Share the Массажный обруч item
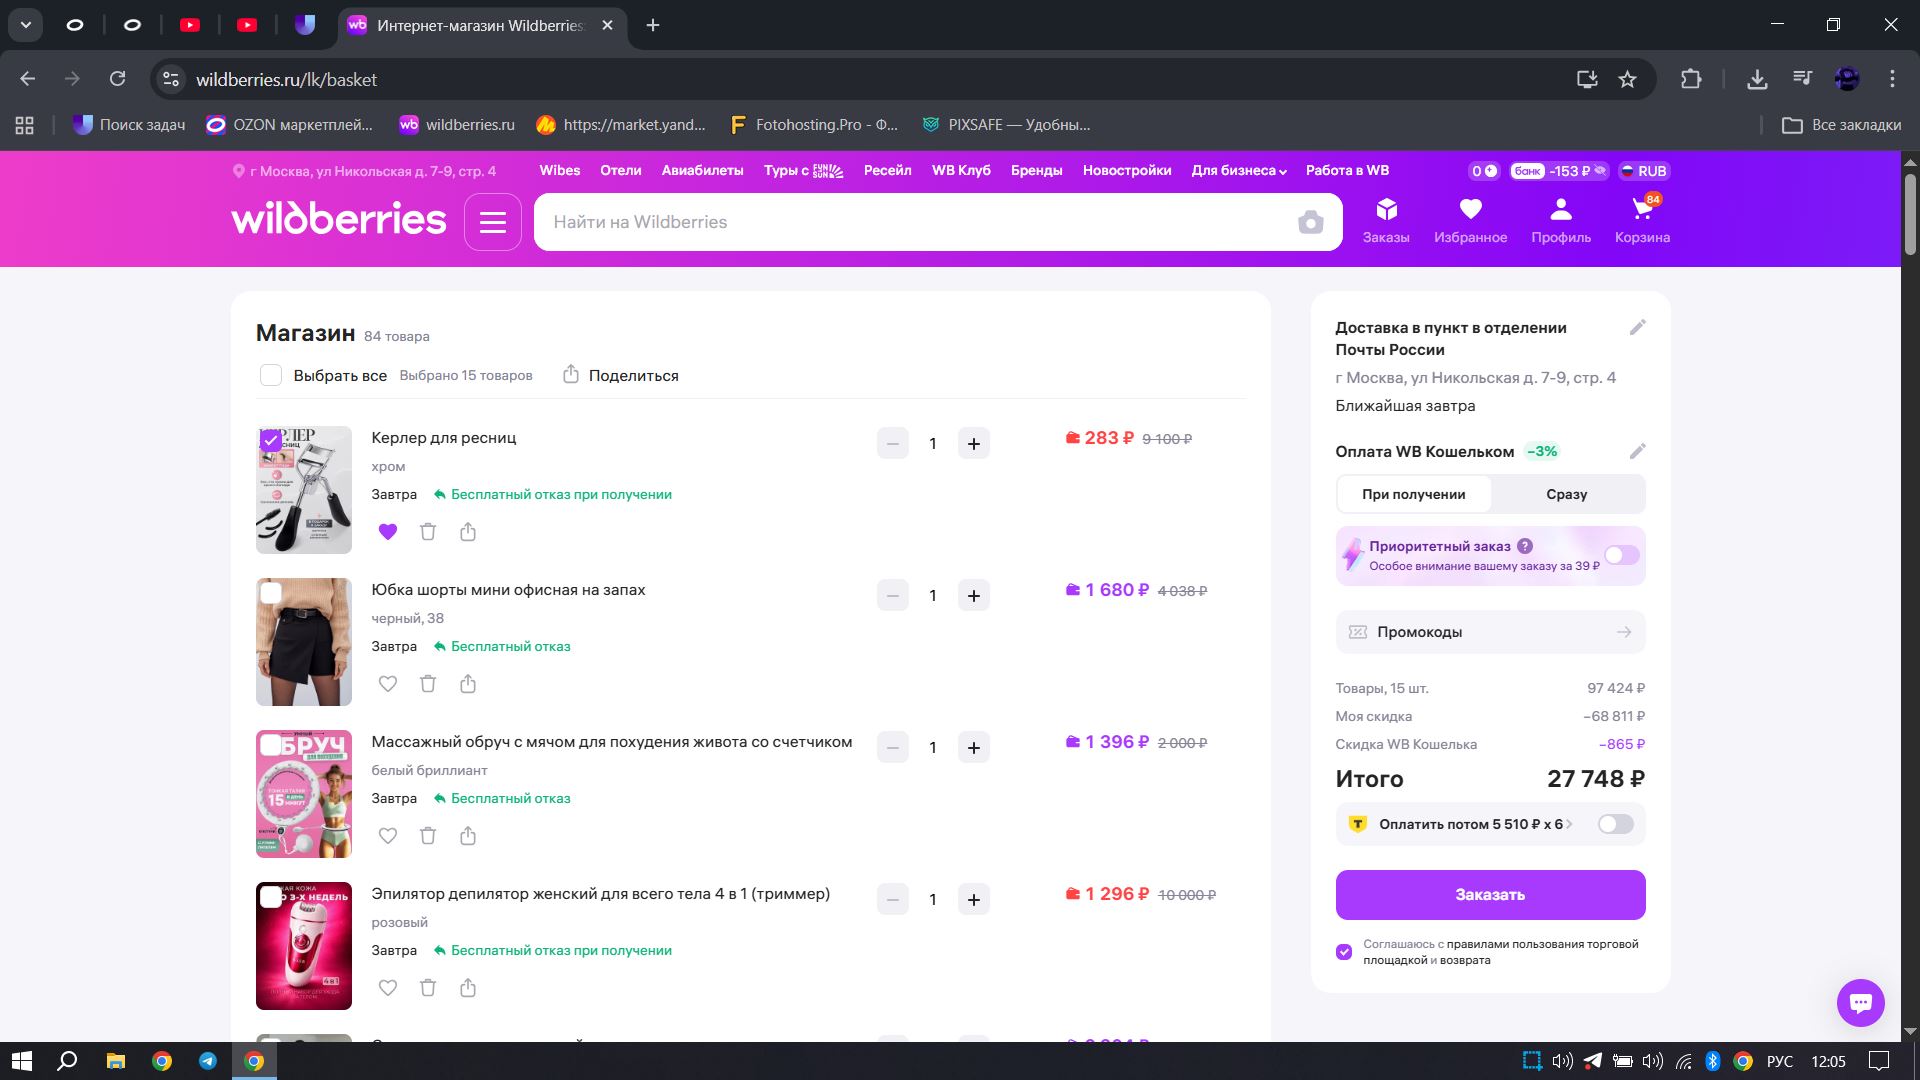Image resolution: width=1920 pixels, height=1080 pixels. [x=468, y=836]
